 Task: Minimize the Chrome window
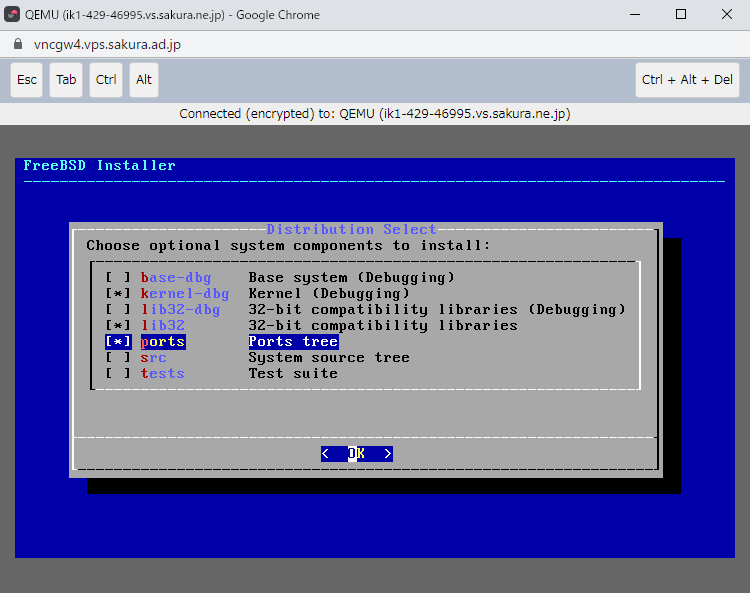coord(635,14)
